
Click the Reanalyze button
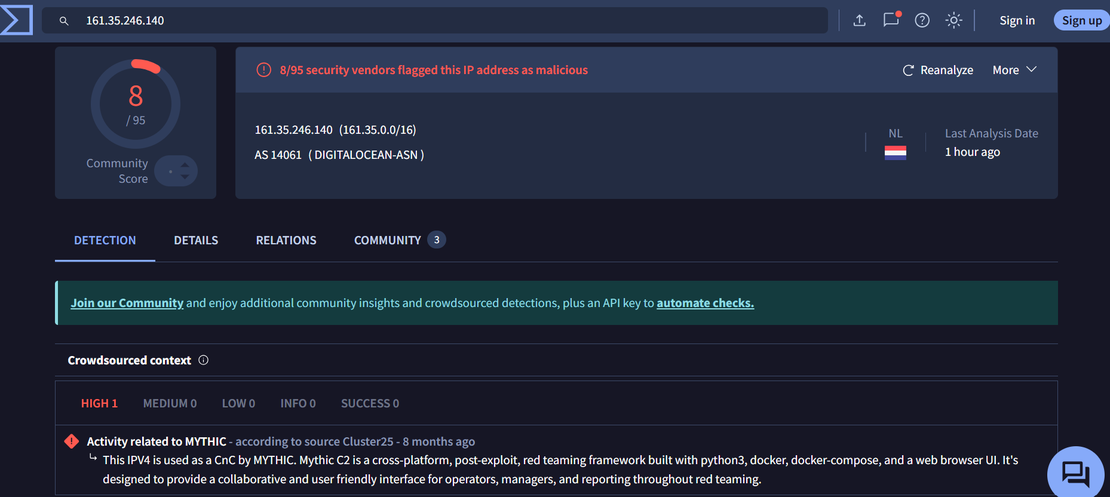click(938, 70)
